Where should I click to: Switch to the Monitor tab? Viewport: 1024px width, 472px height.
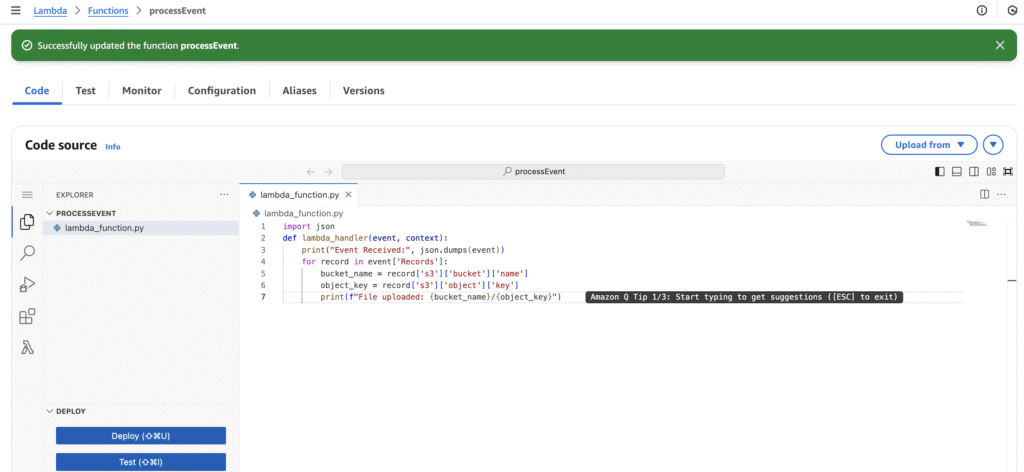[142, 91]
